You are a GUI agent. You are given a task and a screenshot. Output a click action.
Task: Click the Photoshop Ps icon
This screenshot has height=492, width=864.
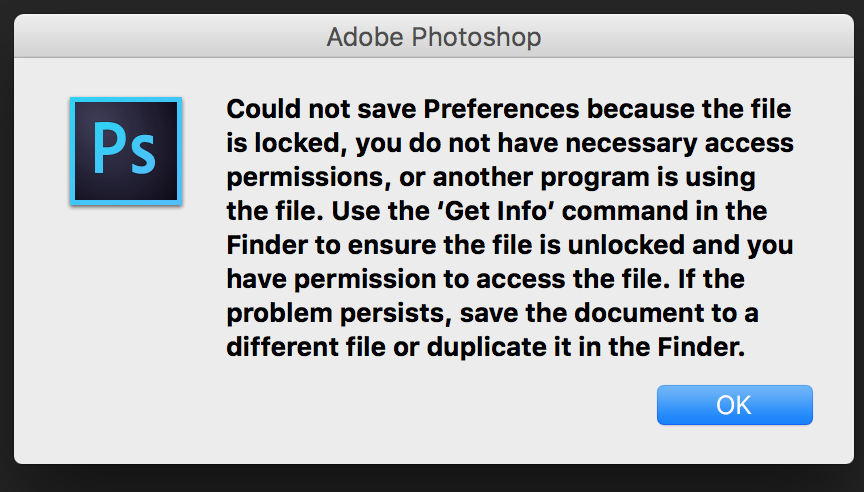coord(126,151)
